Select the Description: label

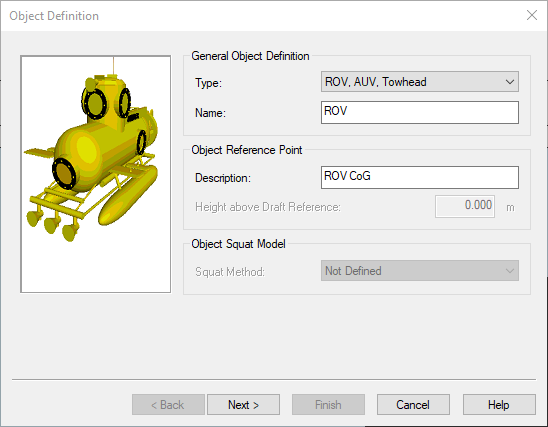tap(223, 178)
